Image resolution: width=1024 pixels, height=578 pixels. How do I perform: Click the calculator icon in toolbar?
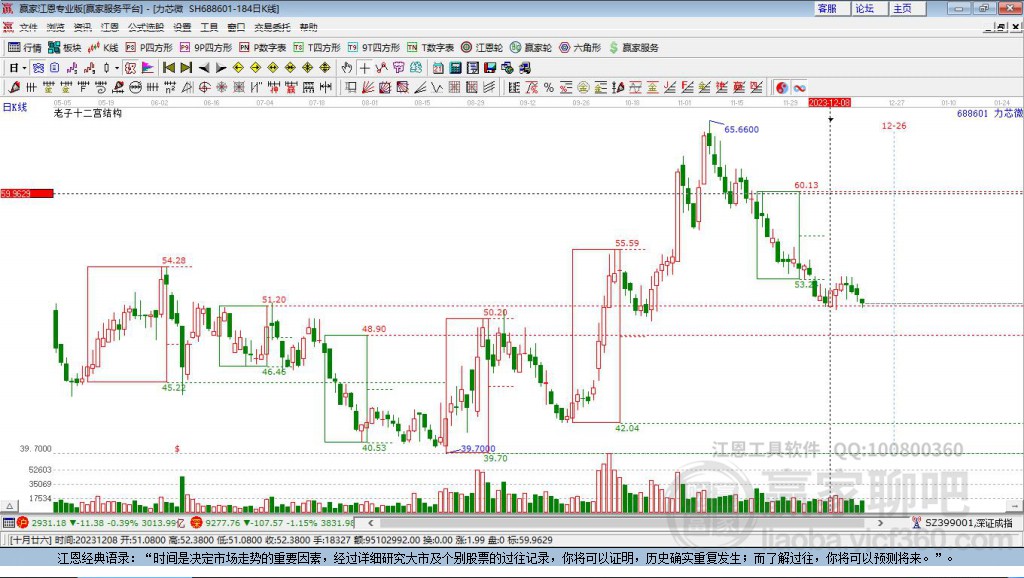click(455, 68)
